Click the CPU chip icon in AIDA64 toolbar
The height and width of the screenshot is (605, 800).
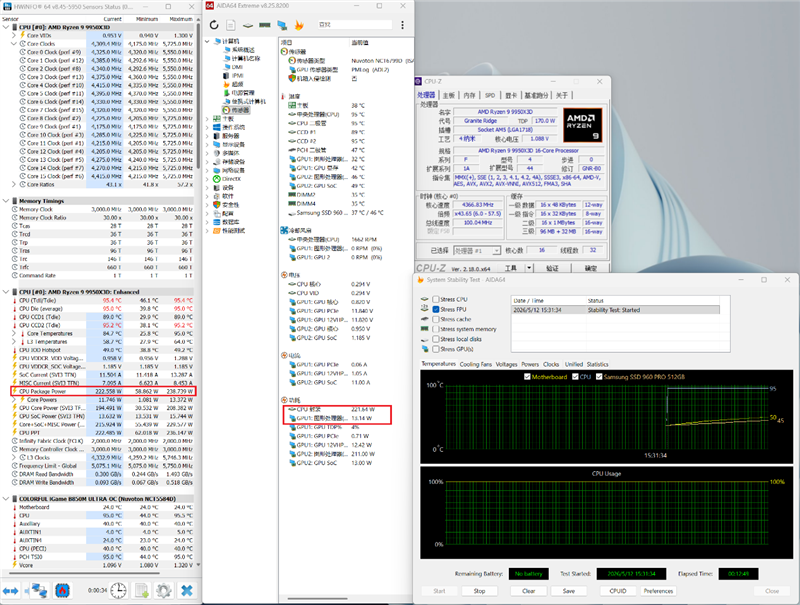coord(248,25)
